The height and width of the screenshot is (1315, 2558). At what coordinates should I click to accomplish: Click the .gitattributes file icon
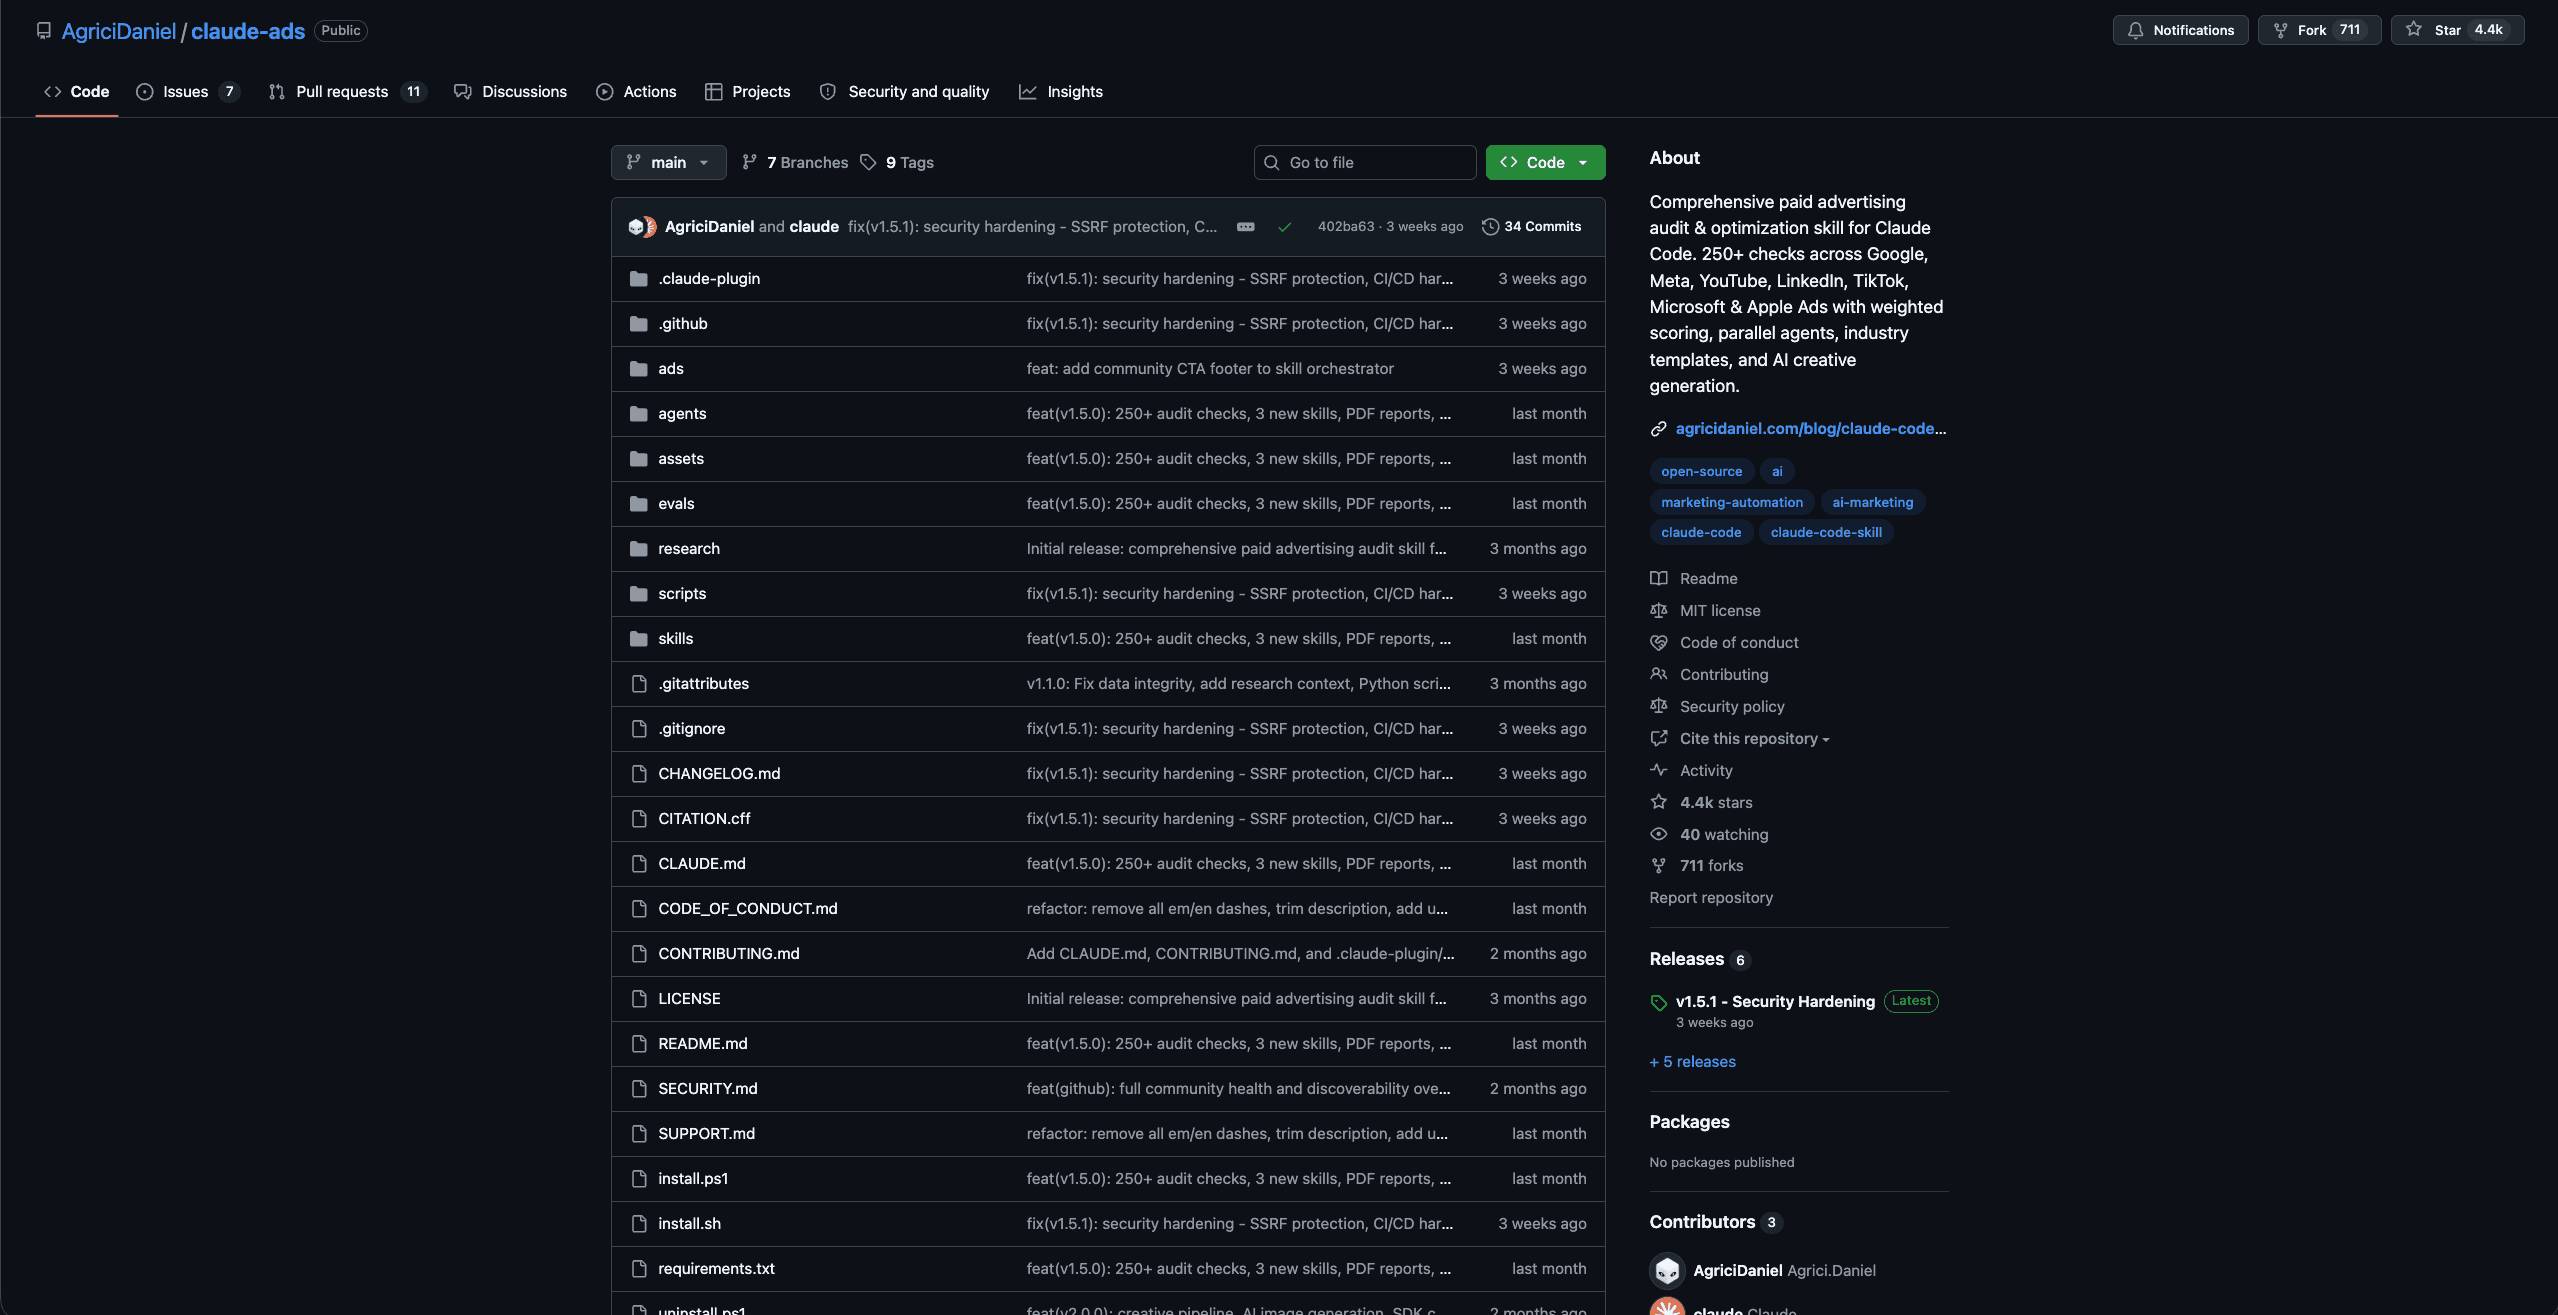pos(638,683)
